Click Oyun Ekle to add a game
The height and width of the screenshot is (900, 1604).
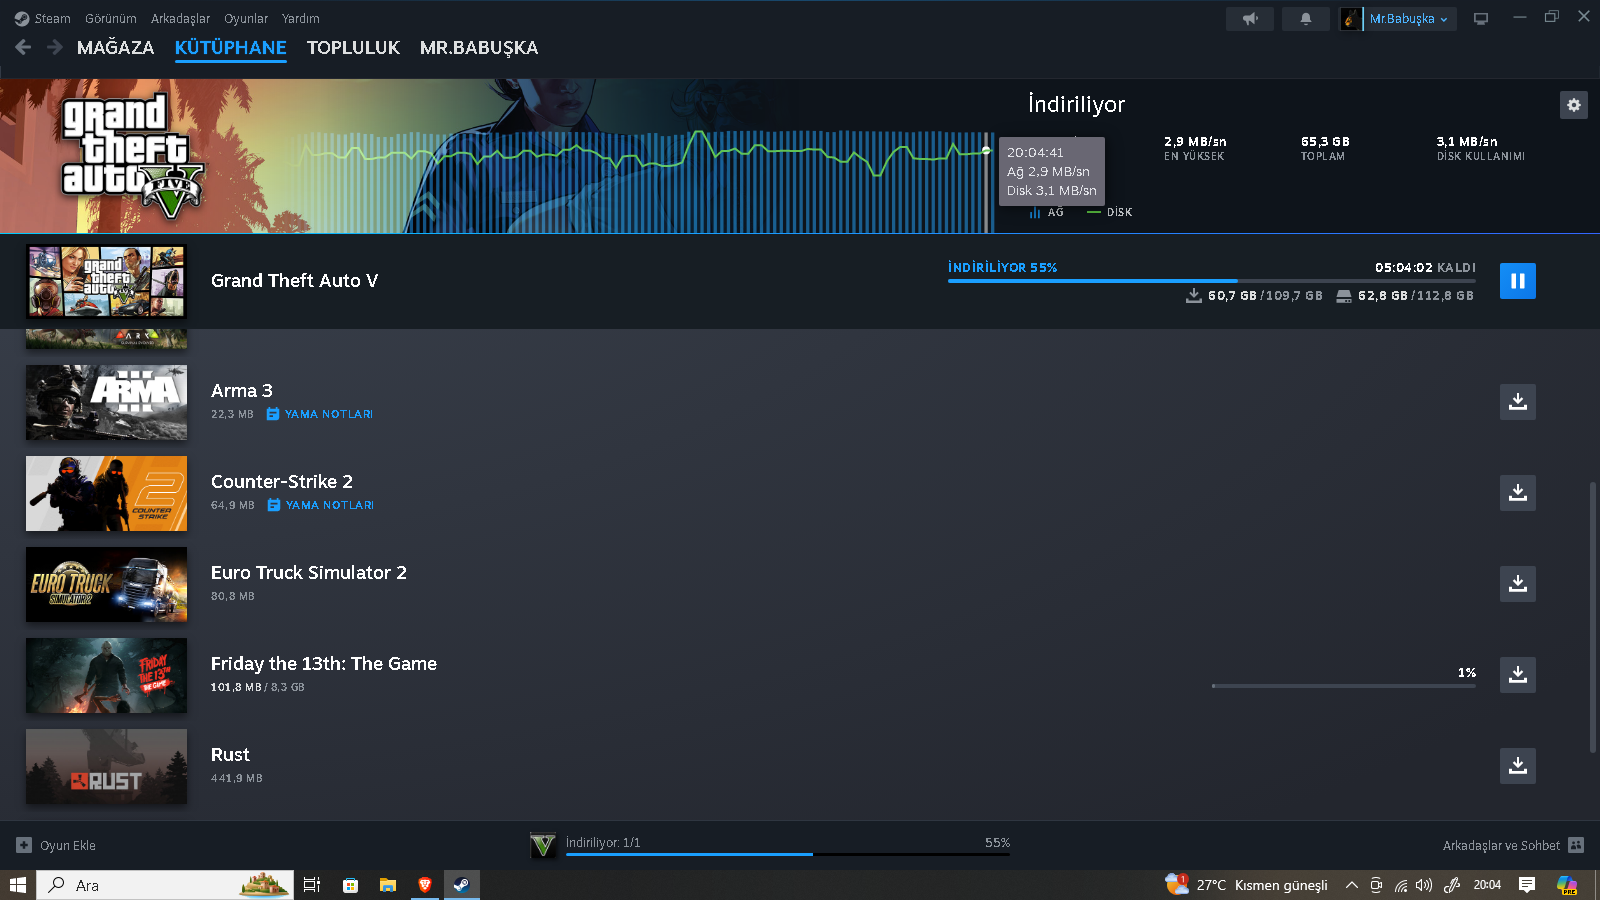pos(56,845)
